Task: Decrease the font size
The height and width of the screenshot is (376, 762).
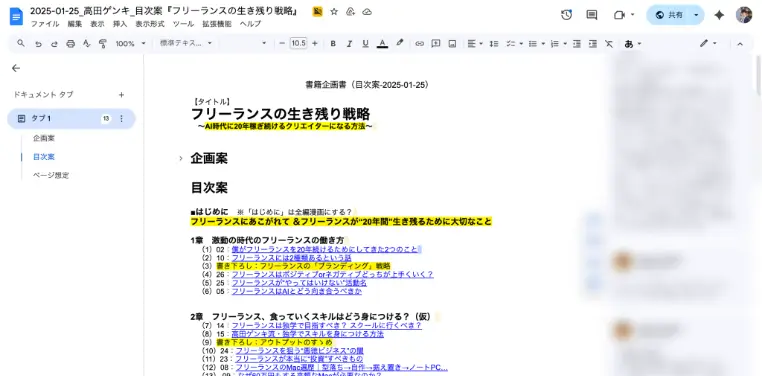Action: pyautogui.click(x=282, y=44)
